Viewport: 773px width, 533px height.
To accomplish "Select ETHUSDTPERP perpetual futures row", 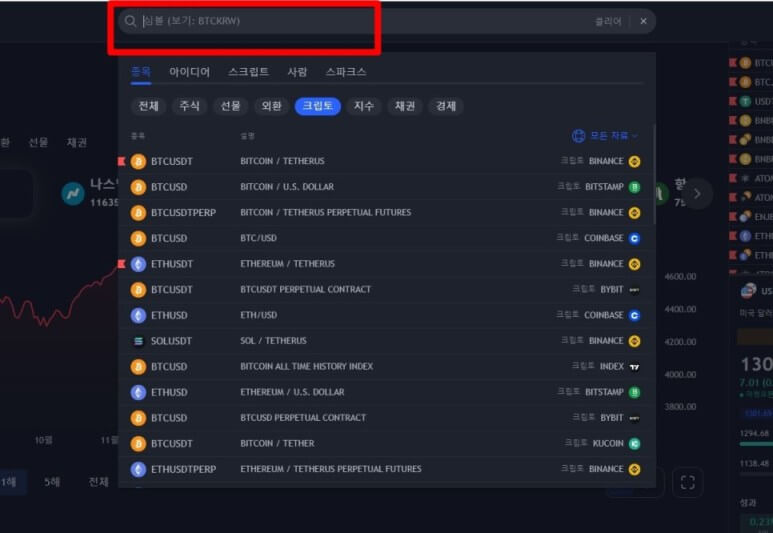I will [386, 469].
